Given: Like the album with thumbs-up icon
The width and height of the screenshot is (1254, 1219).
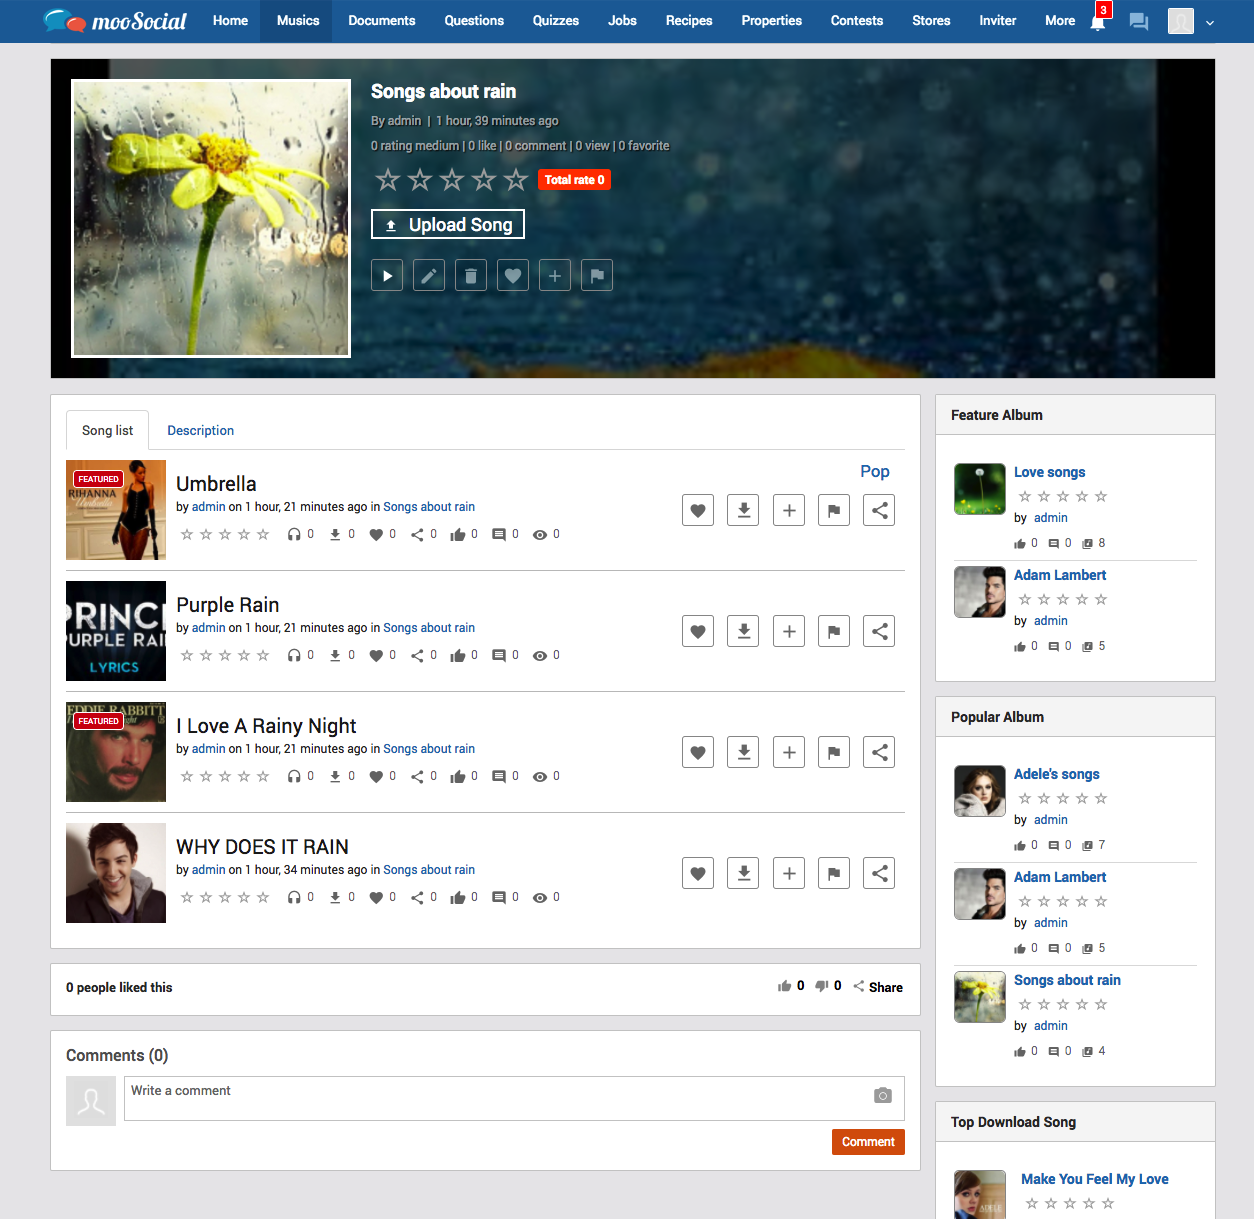Looking at the screenshot, I should (x=785, y=986).
